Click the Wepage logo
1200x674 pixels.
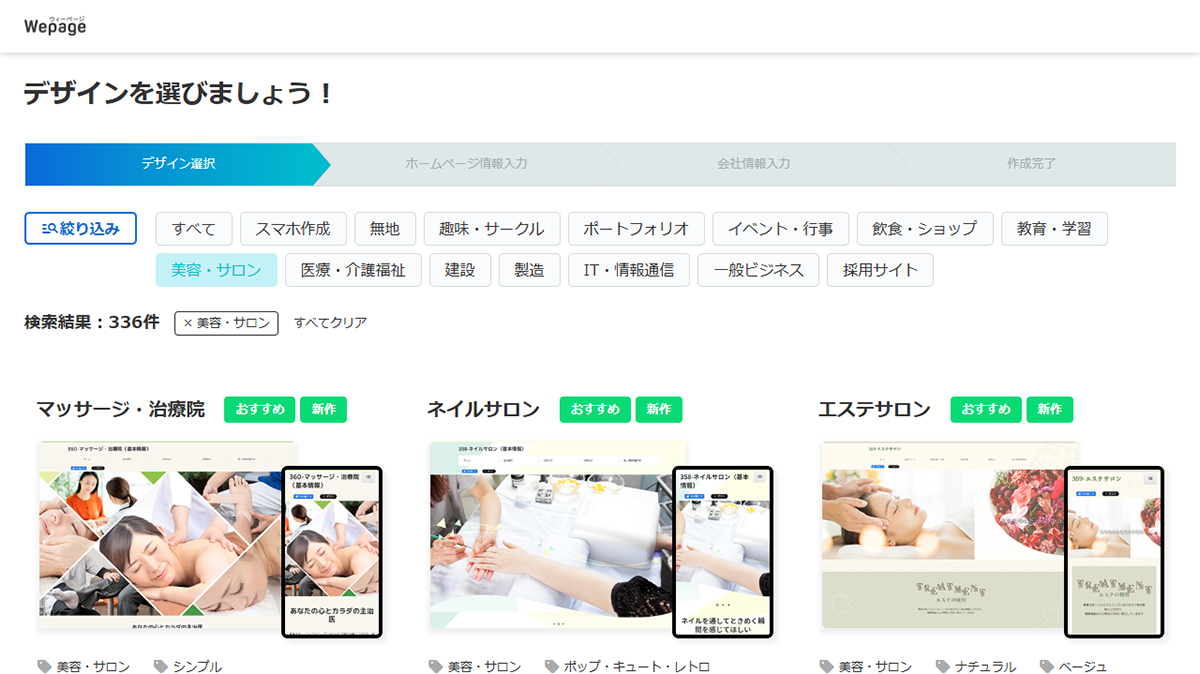[55, 25]
